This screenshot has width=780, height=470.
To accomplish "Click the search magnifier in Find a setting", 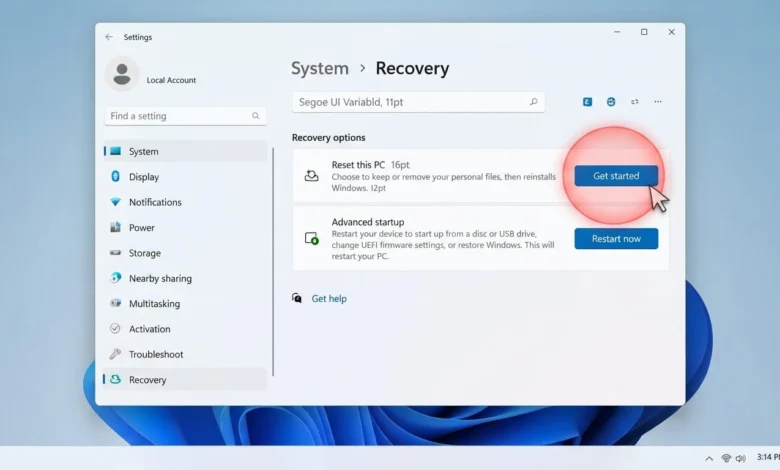I will (x=255, y=116).
